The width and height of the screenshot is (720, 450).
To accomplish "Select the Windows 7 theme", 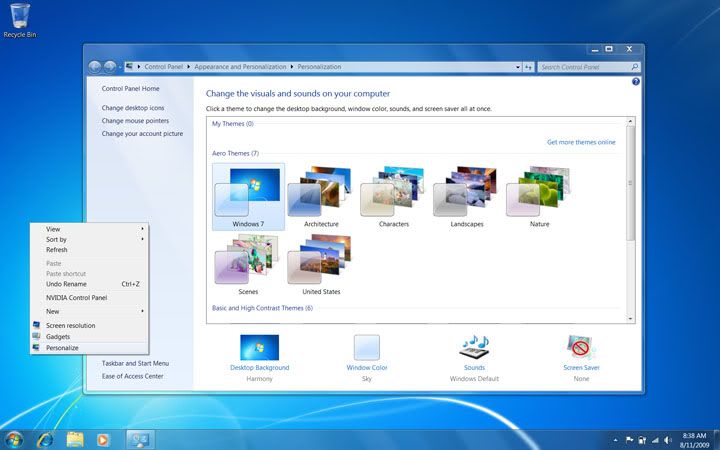I will pyautogui.click(x=248, y=197).
